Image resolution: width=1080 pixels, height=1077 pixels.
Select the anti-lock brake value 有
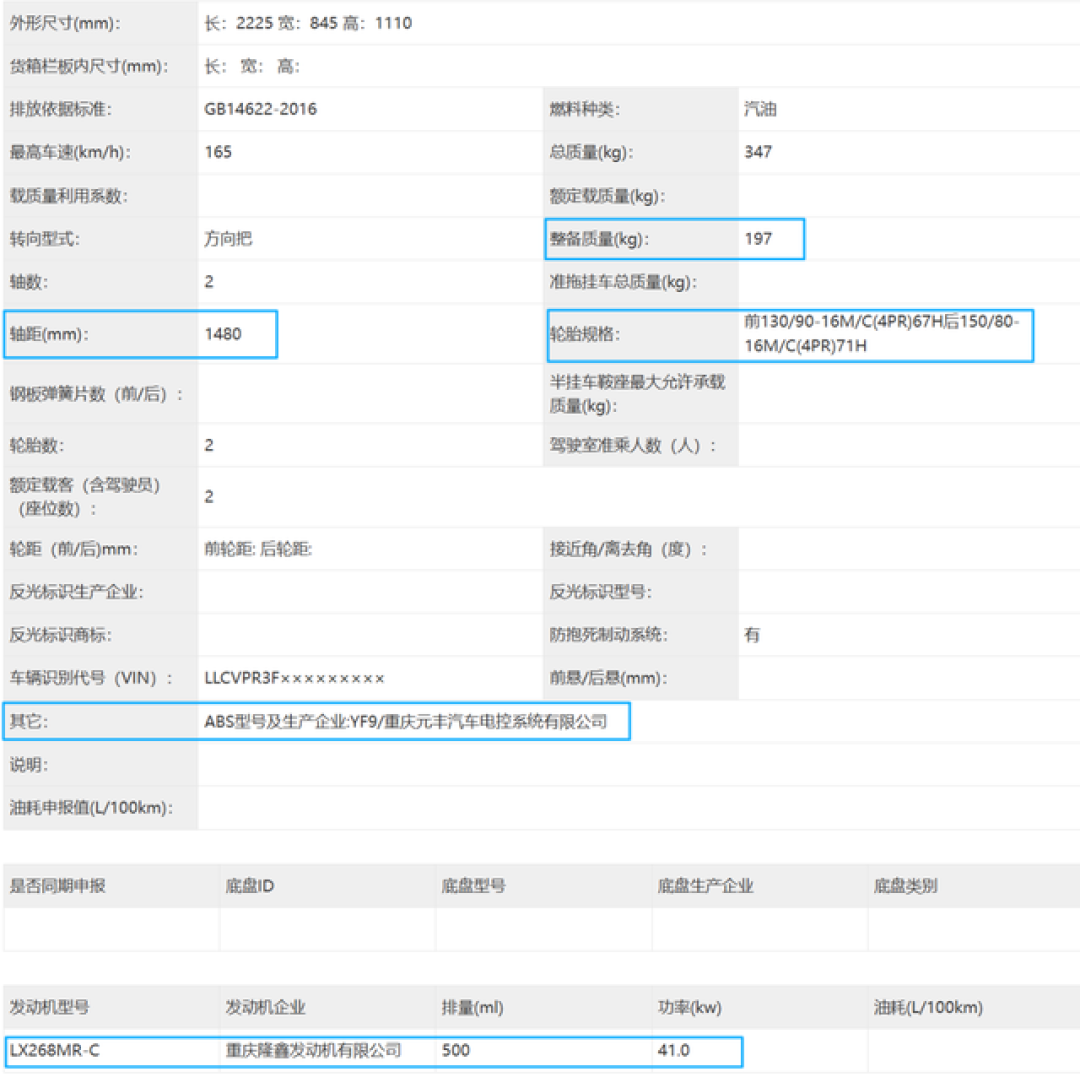click(751, 635)
